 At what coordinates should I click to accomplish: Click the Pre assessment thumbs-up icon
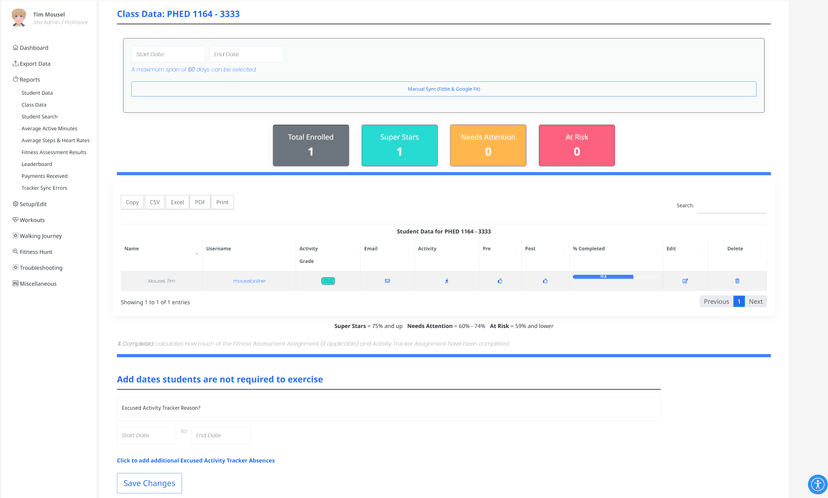(x=500, y=281)
